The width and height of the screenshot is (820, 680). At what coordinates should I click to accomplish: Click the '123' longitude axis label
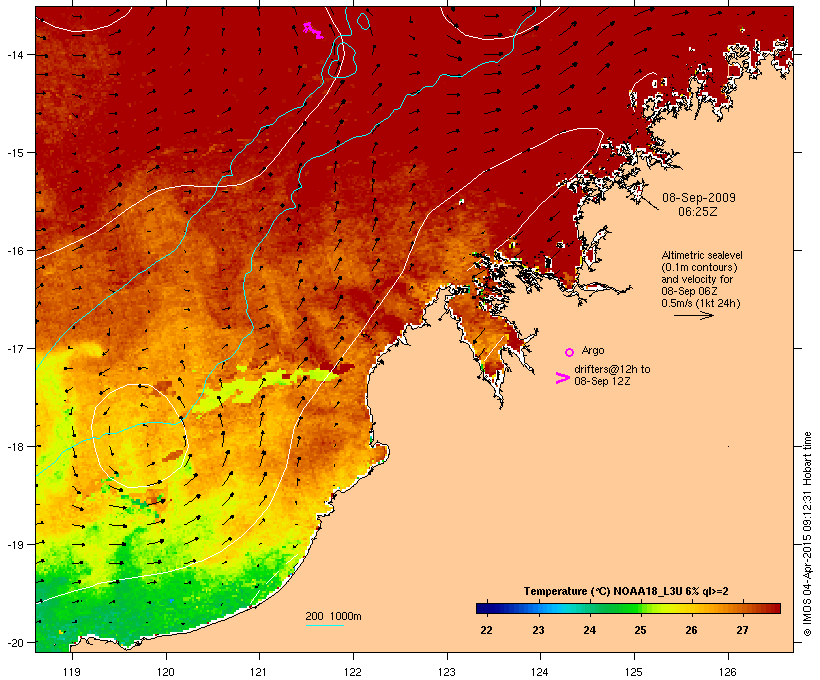[447, 672]
